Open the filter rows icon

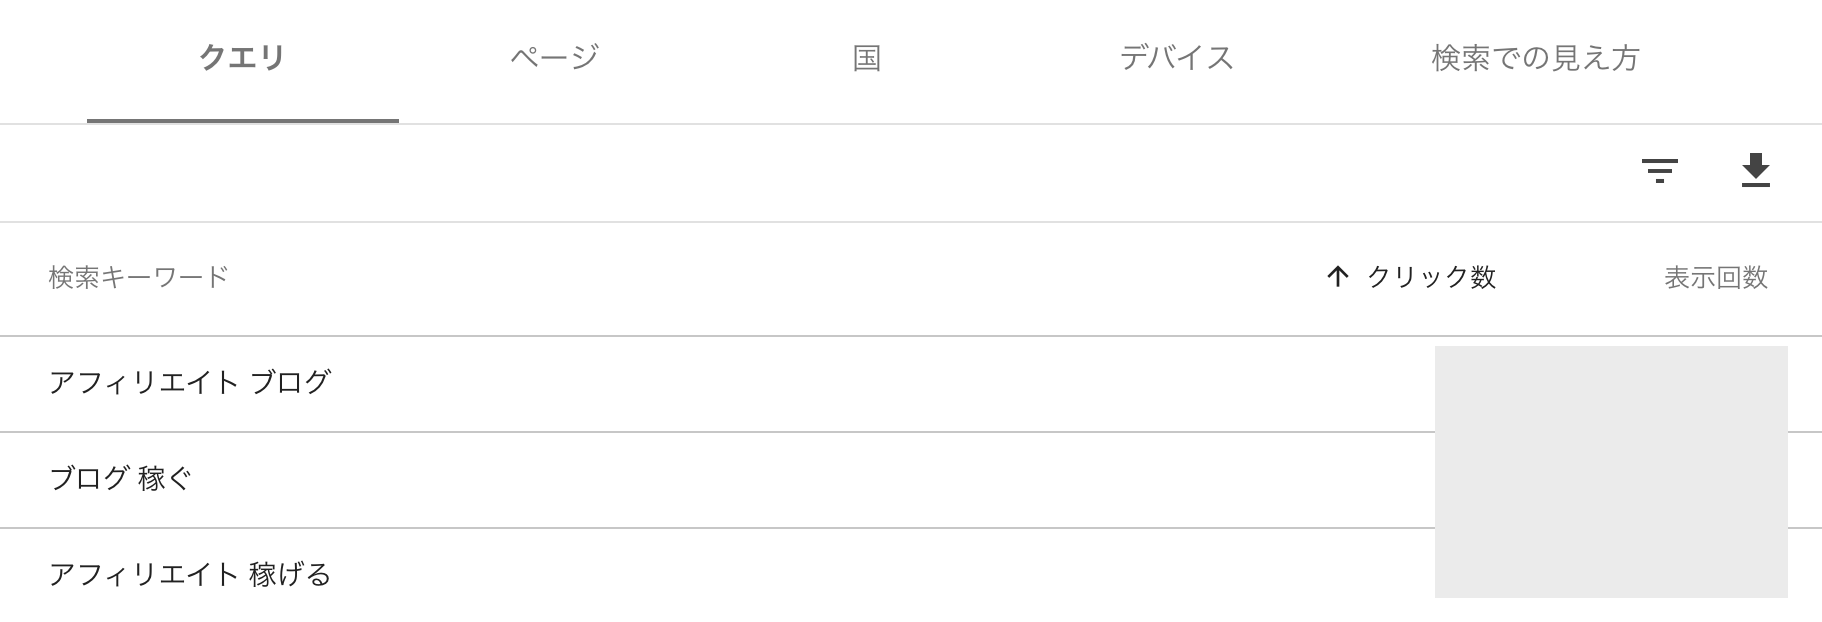[x=1659, y=171]
